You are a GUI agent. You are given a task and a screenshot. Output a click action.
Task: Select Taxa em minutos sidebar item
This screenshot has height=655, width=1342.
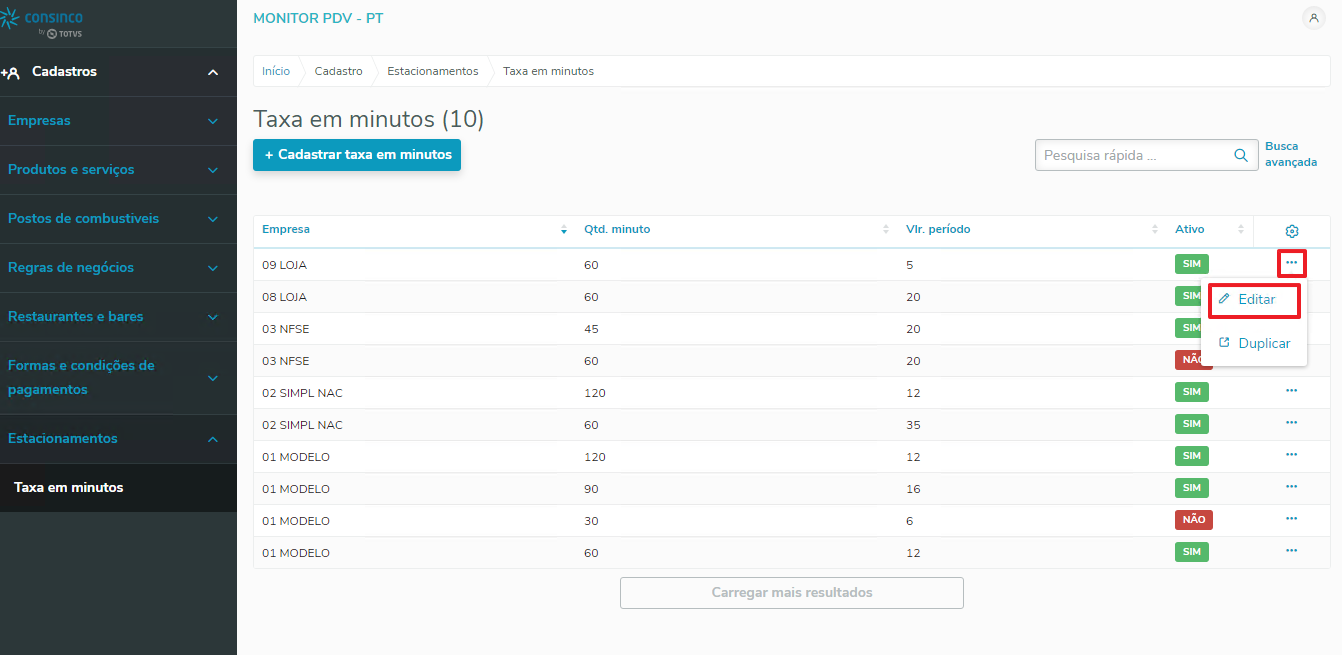[118, 488]
